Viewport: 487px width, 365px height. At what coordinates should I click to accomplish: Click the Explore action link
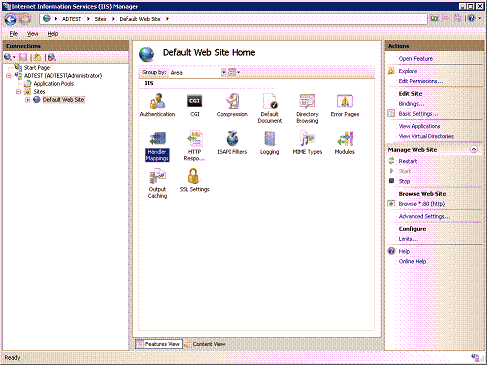[x=408, y=71]
